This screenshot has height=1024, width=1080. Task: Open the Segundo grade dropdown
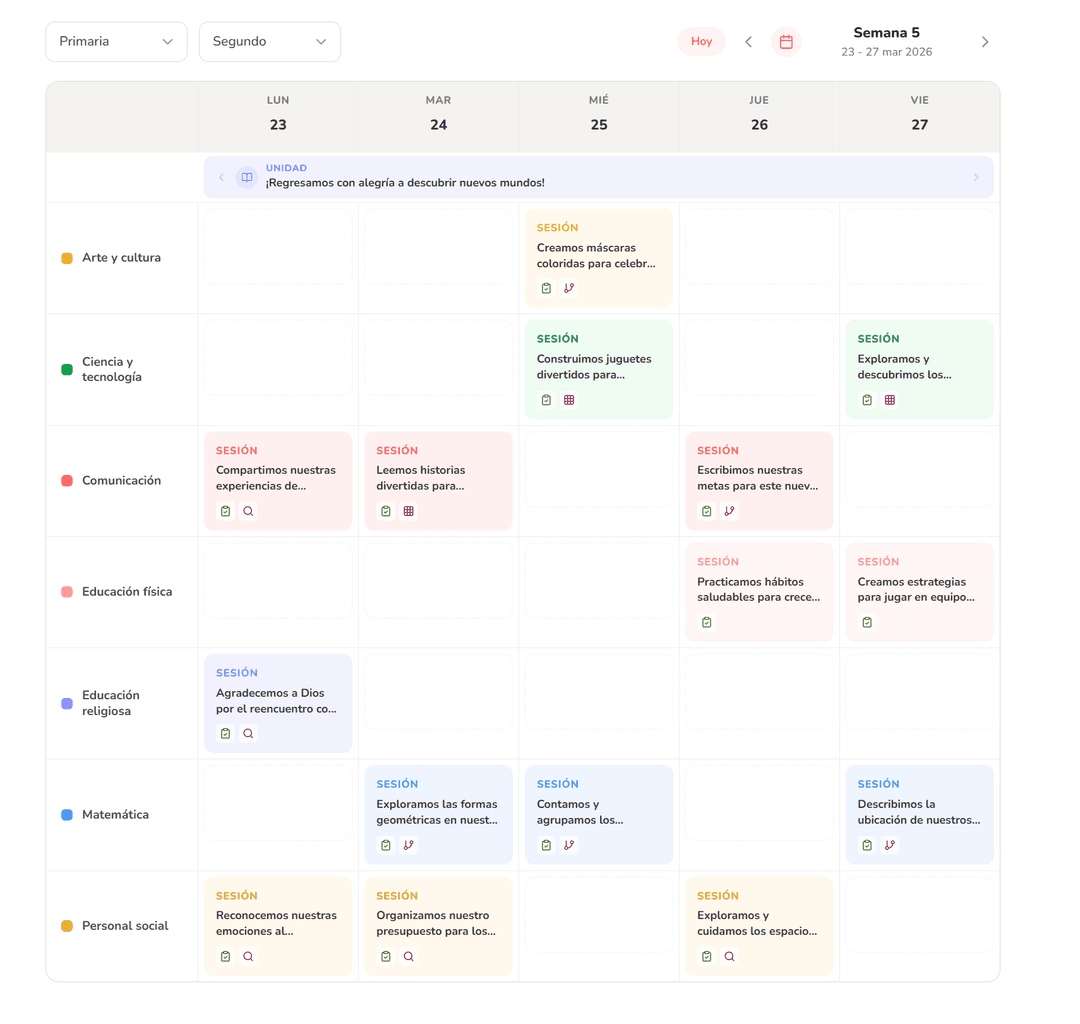270,42
